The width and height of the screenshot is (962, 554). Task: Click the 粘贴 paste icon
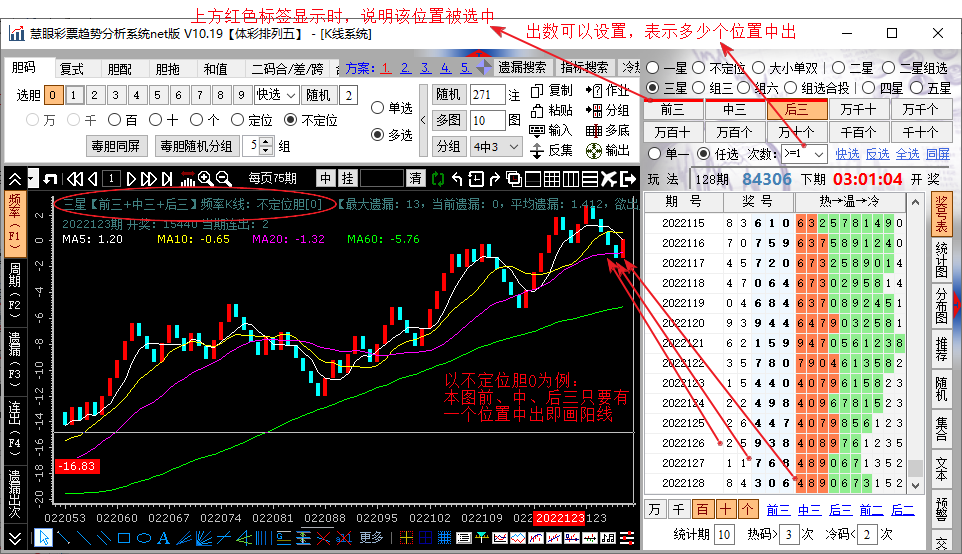click(537, 110)
